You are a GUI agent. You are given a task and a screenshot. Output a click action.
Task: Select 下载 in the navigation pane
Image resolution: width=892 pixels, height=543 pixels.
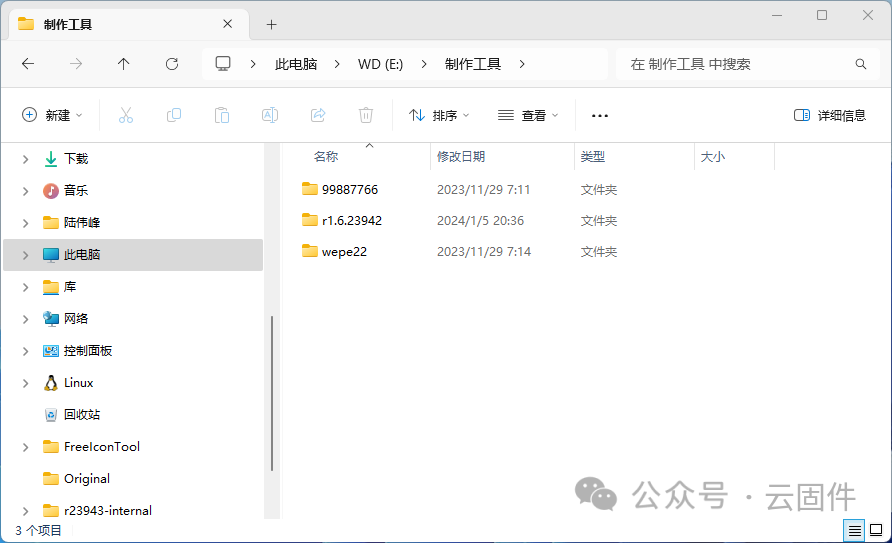[x=76, y=159]
